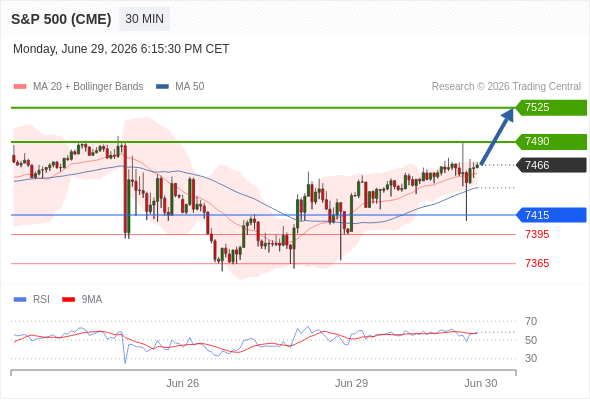The image size is (590, 400).
Task: Click the RSI legend label
Action: 41,300
